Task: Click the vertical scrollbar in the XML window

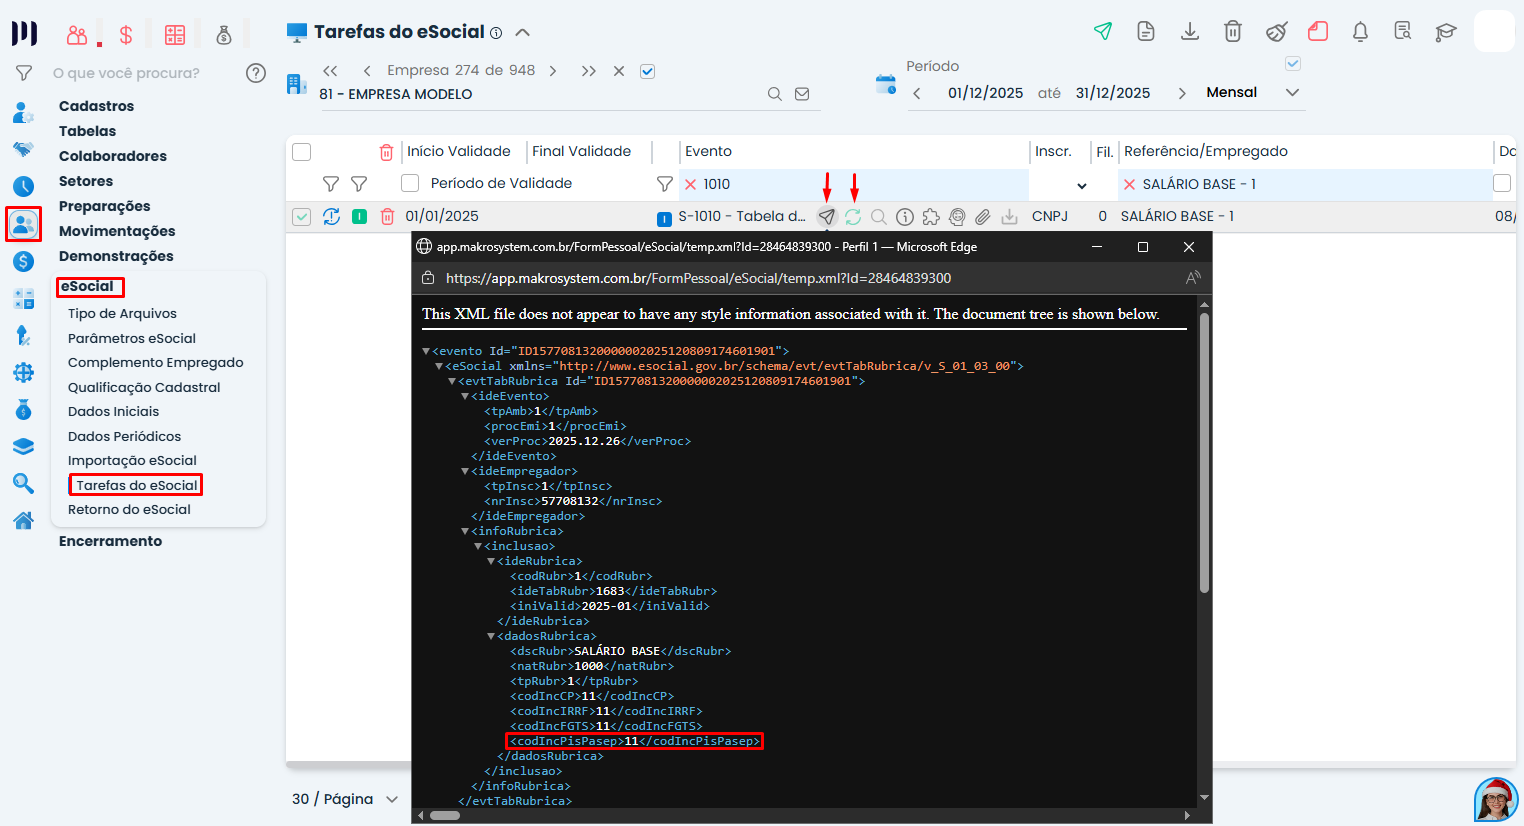Action: pyautogui.click(x=1204, y=453)
